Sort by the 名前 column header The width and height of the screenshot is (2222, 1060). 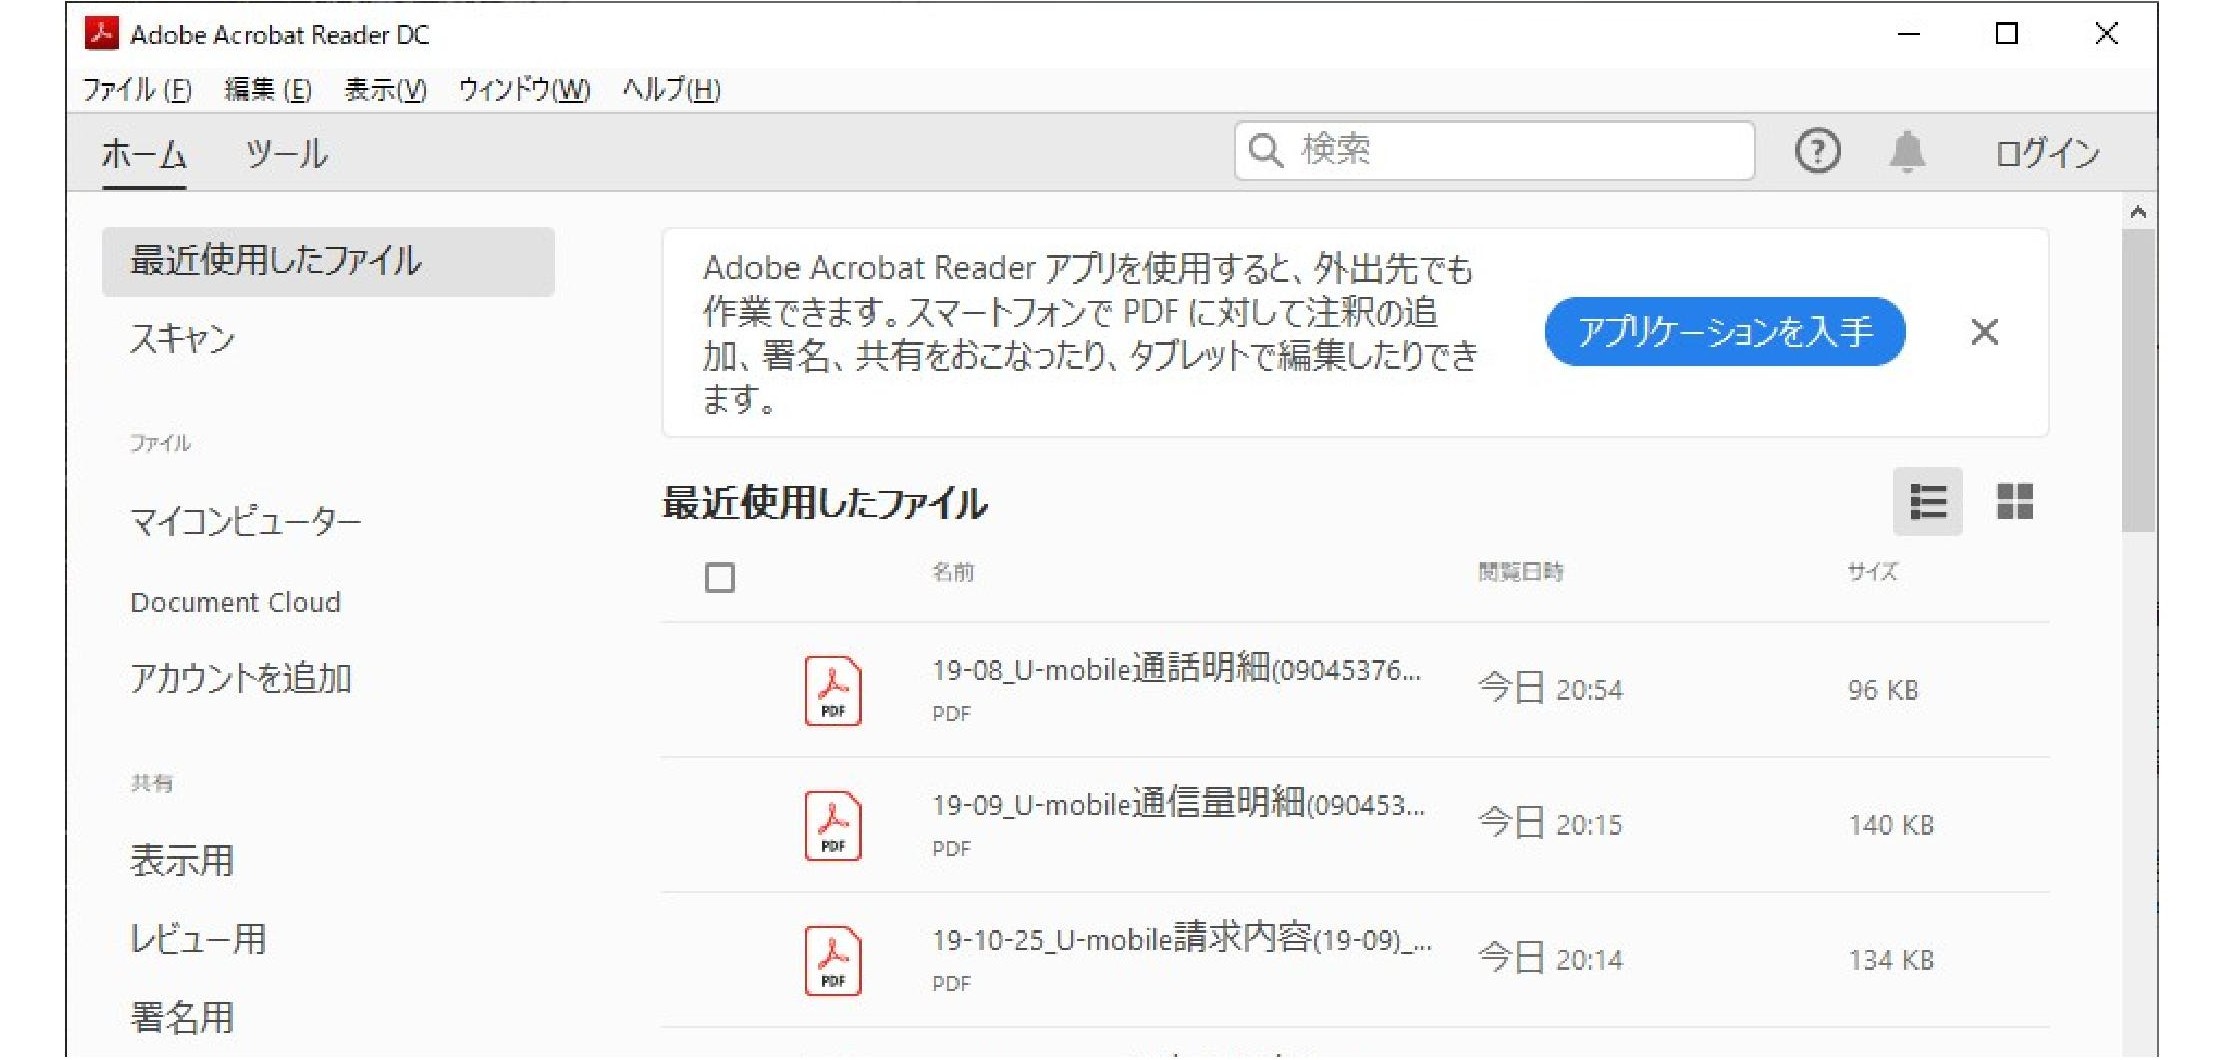point(953,572)
